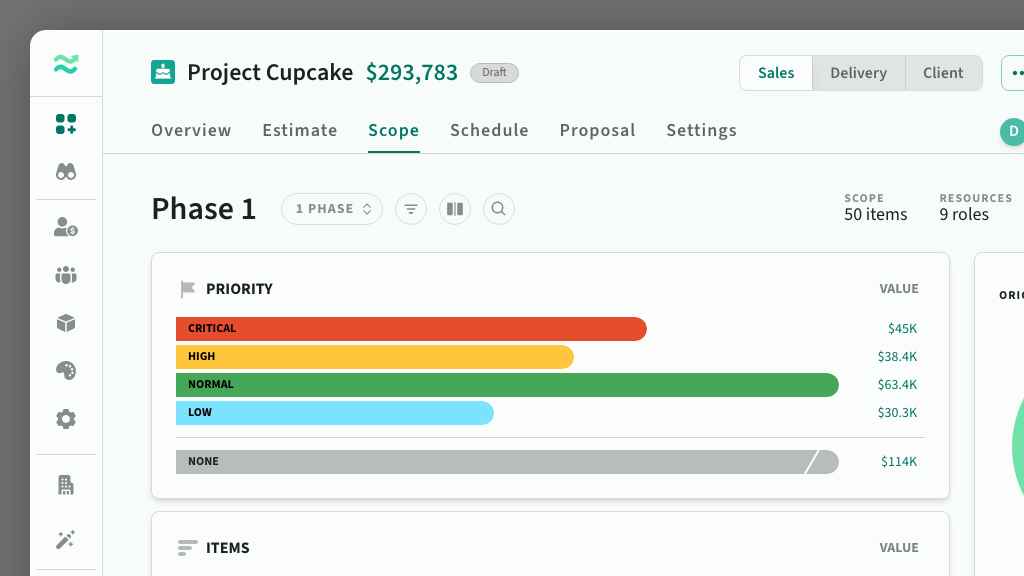This screenshot has width=1024, height=576.
Task: Click the paint palette icon
Action: [x=66, y=371]
